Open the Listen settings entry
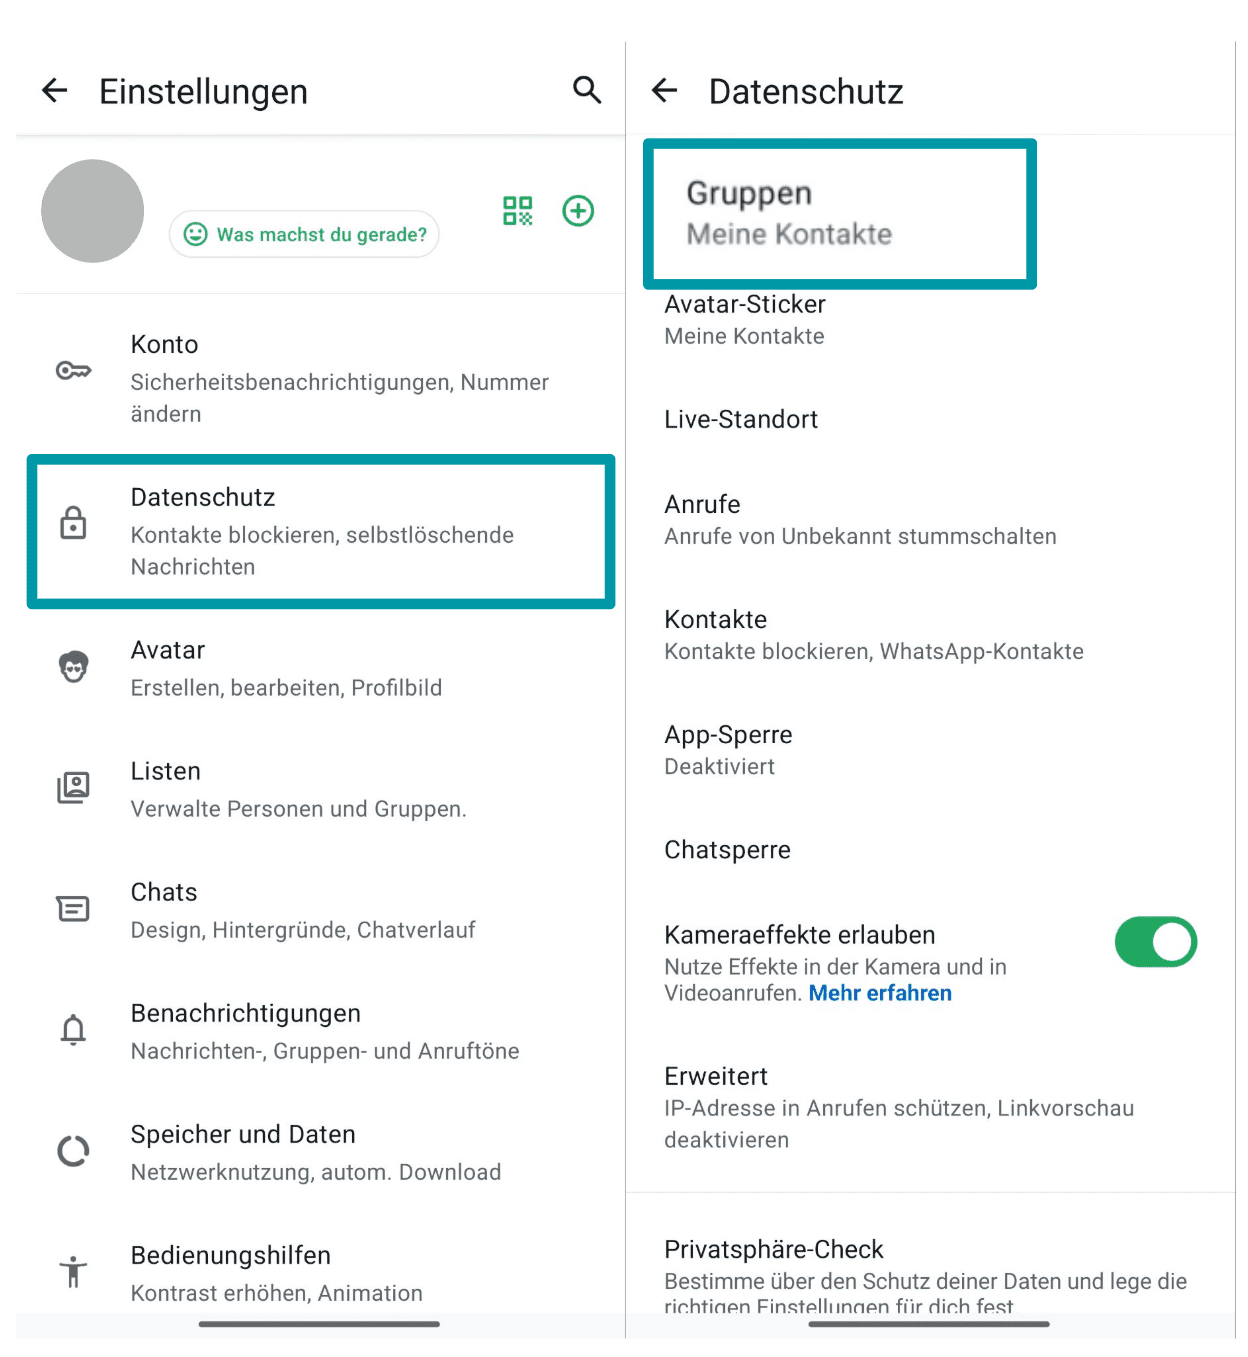The width and height of the screenshot is (1248, 1357). click(x=298, y=789)
